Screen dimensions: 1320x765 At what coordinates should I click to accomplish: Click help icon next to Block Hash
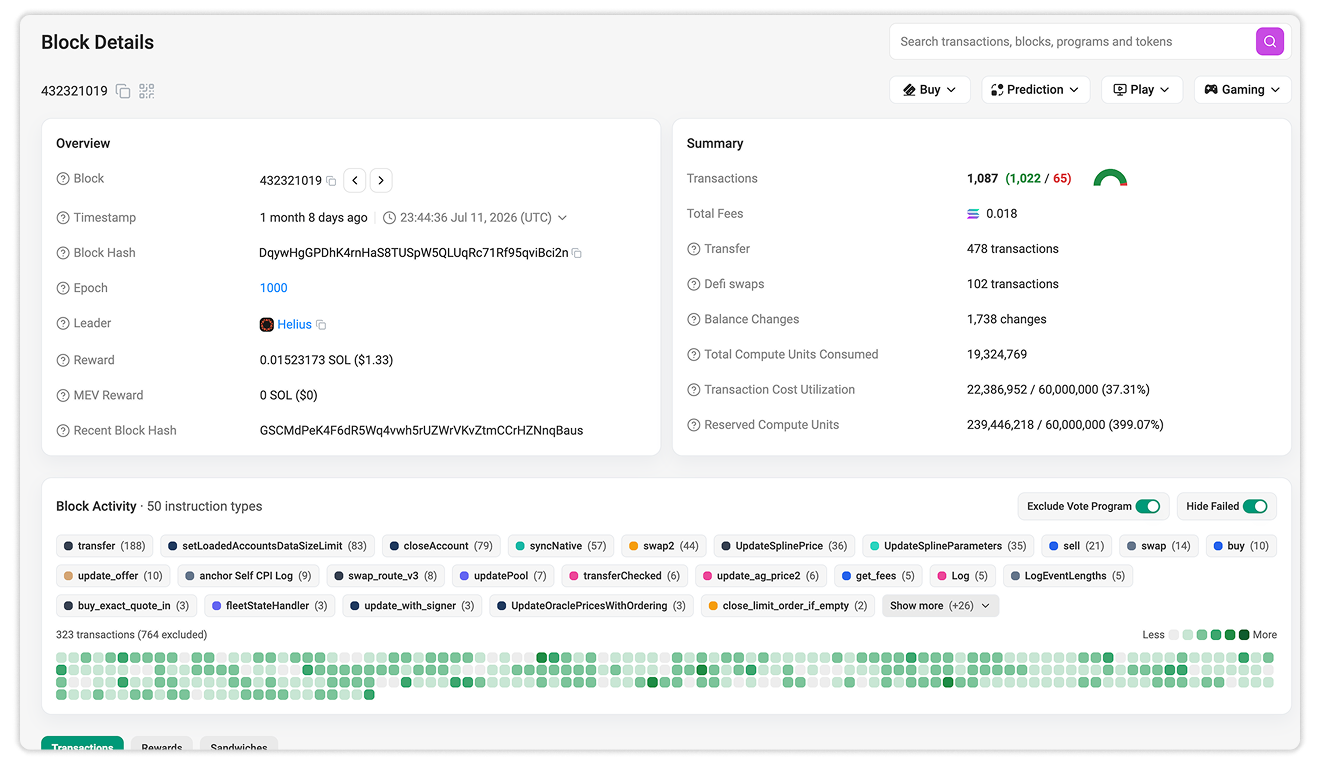[63, 253]
